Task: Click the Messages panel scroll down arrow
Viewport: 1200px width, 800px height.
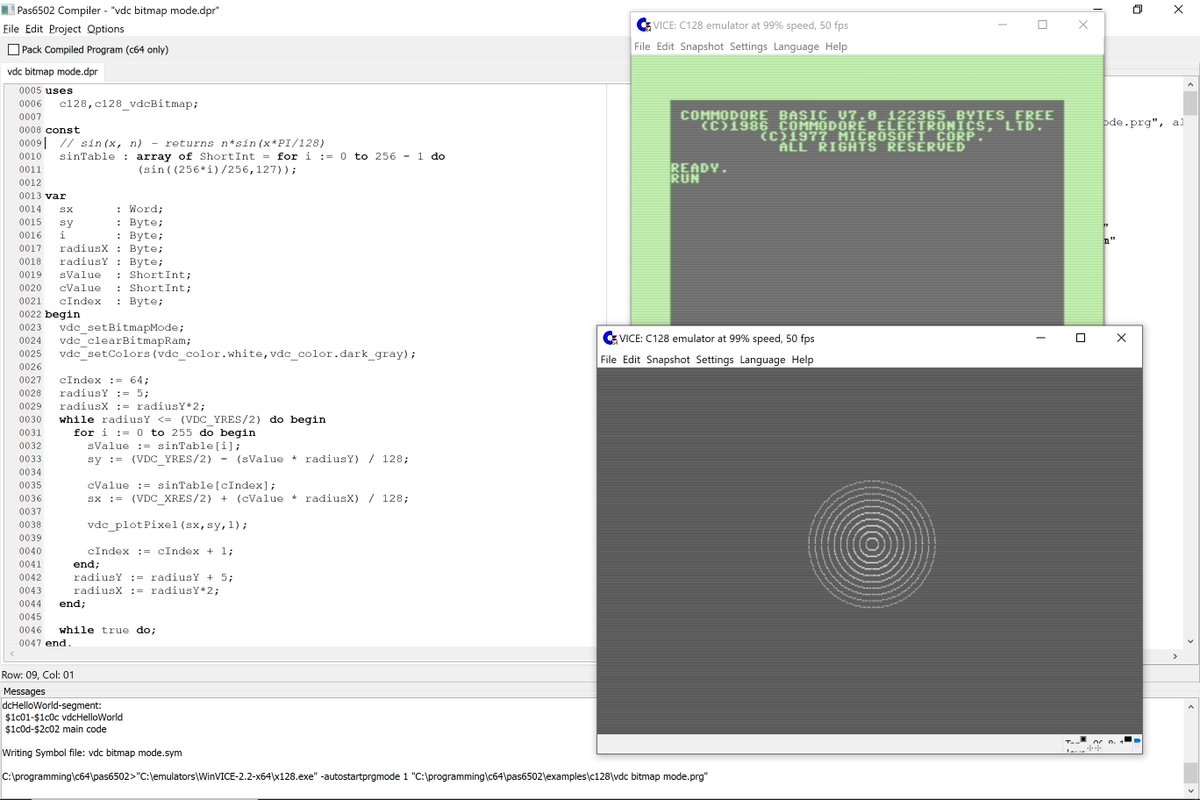Action: (x=1190, y=790)
